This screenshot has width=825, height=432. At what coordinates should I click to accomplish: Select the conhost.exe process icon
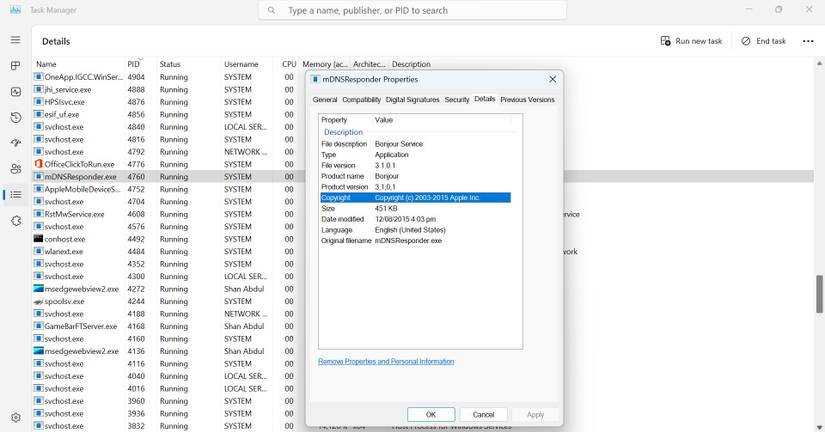point(38,239)
